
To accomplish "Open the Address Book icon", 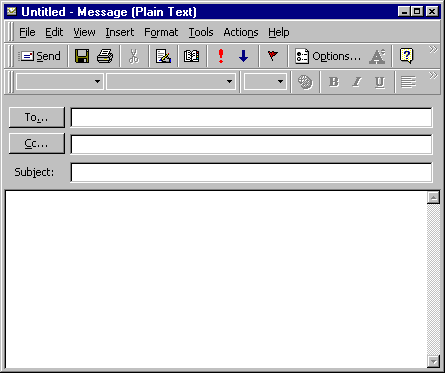I will [x=192, y=56].
